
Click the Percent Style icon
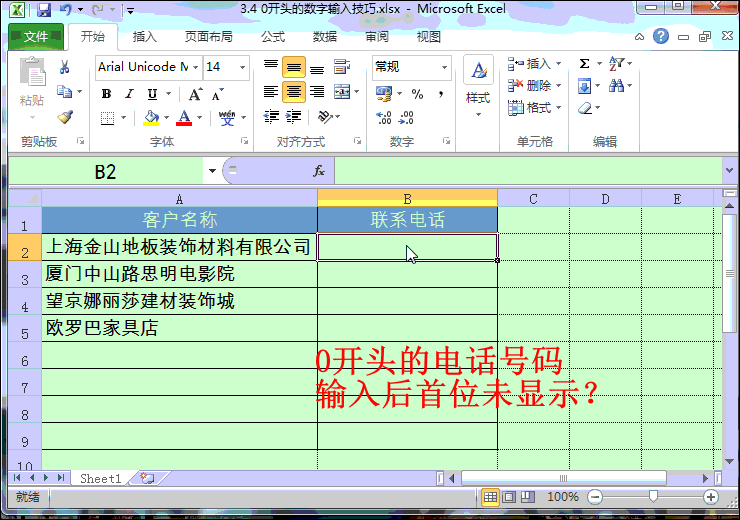(x=417, y=94)
